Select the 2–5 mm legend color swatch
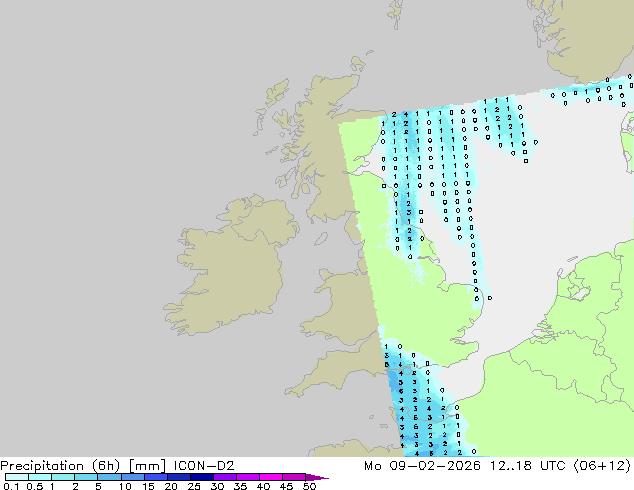The height and width of the screenshot is (490, 634). tap(86, 477)
